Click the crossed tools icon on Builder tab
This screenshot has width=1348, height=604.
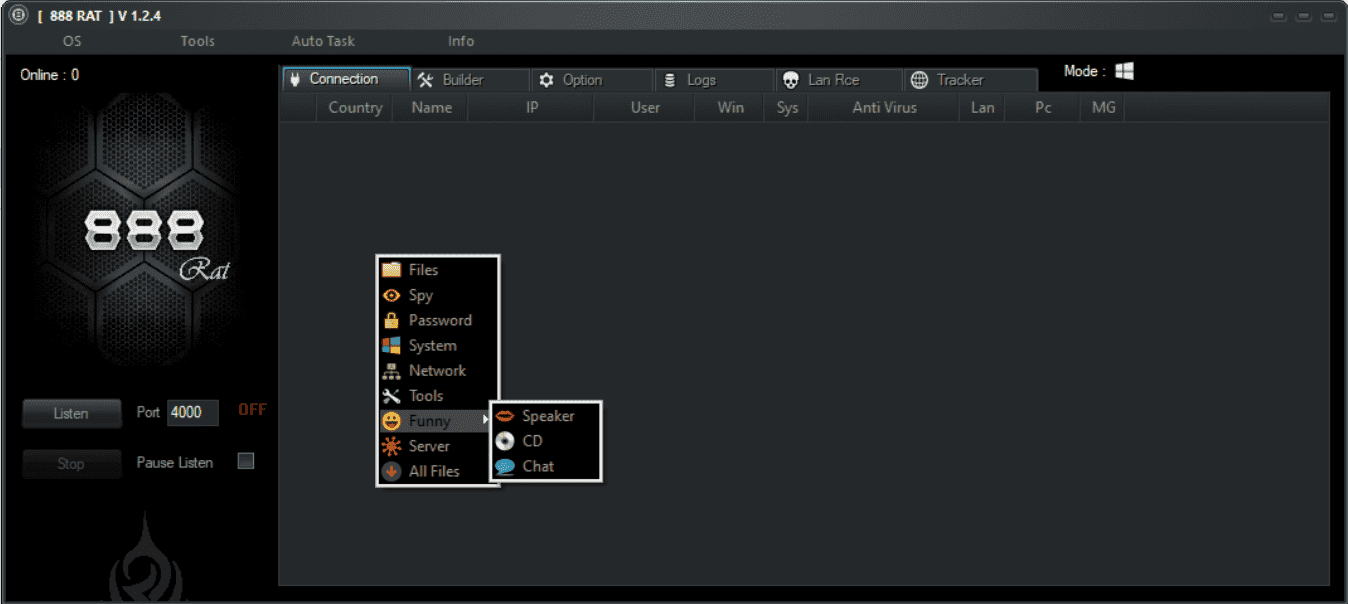pos(425,80)
